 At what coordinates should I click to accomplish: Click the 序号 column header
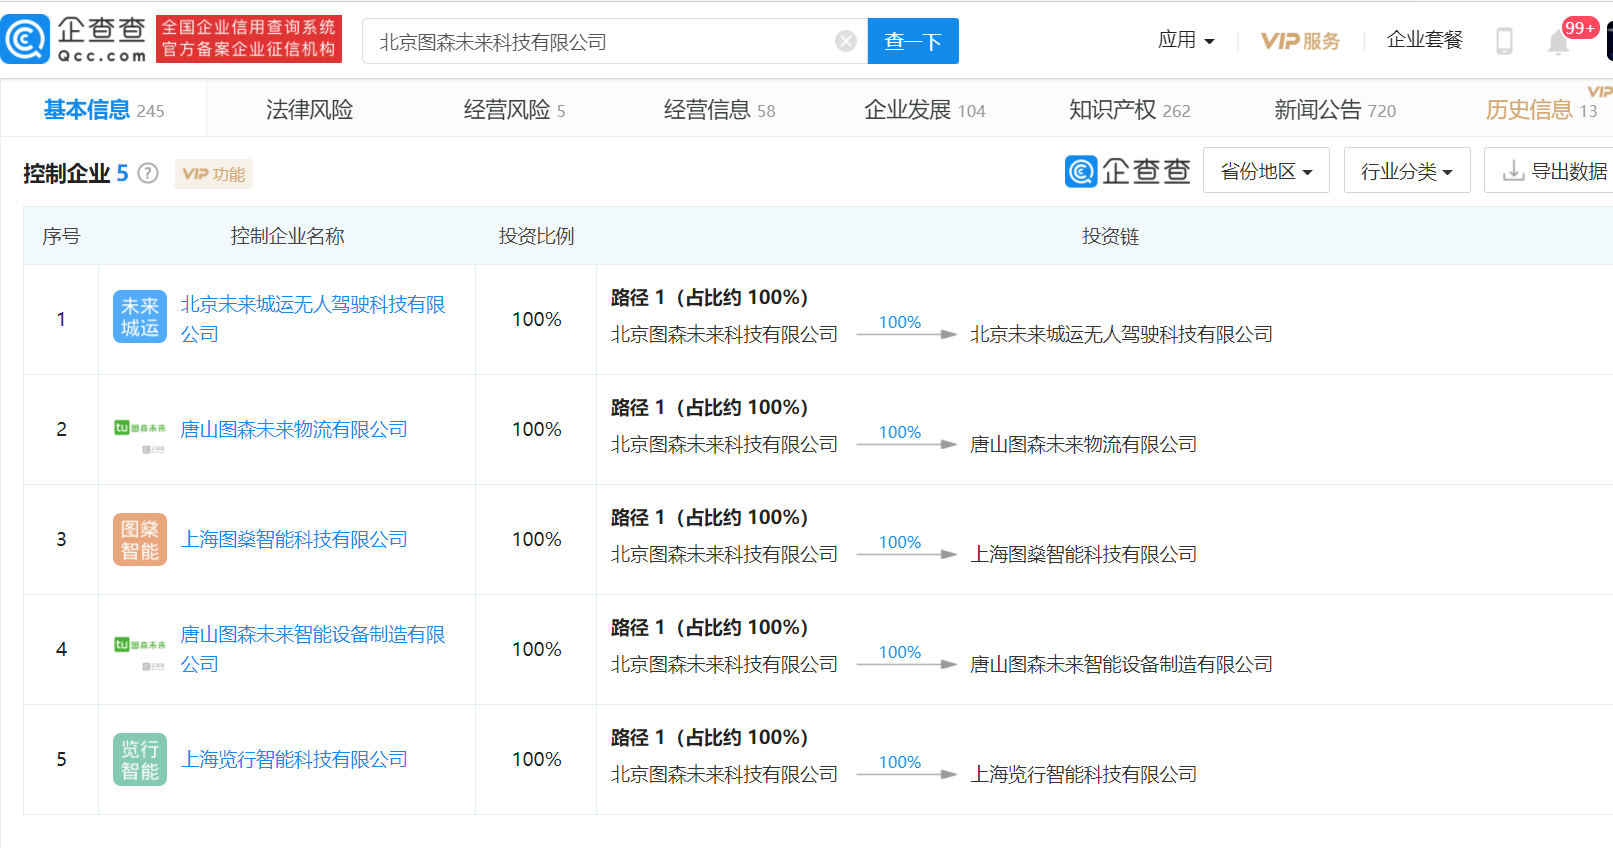click(61, 236)
